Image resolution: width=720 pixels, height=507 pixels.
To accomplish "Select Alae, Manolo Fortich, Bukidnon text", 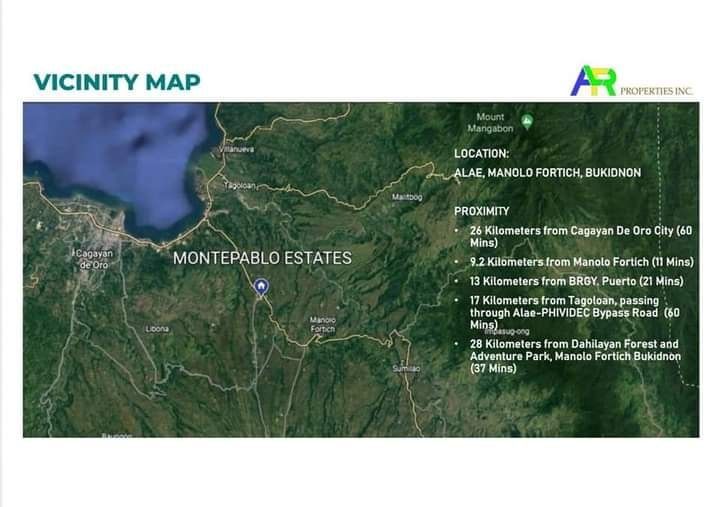I will click(x=547, y=173).
